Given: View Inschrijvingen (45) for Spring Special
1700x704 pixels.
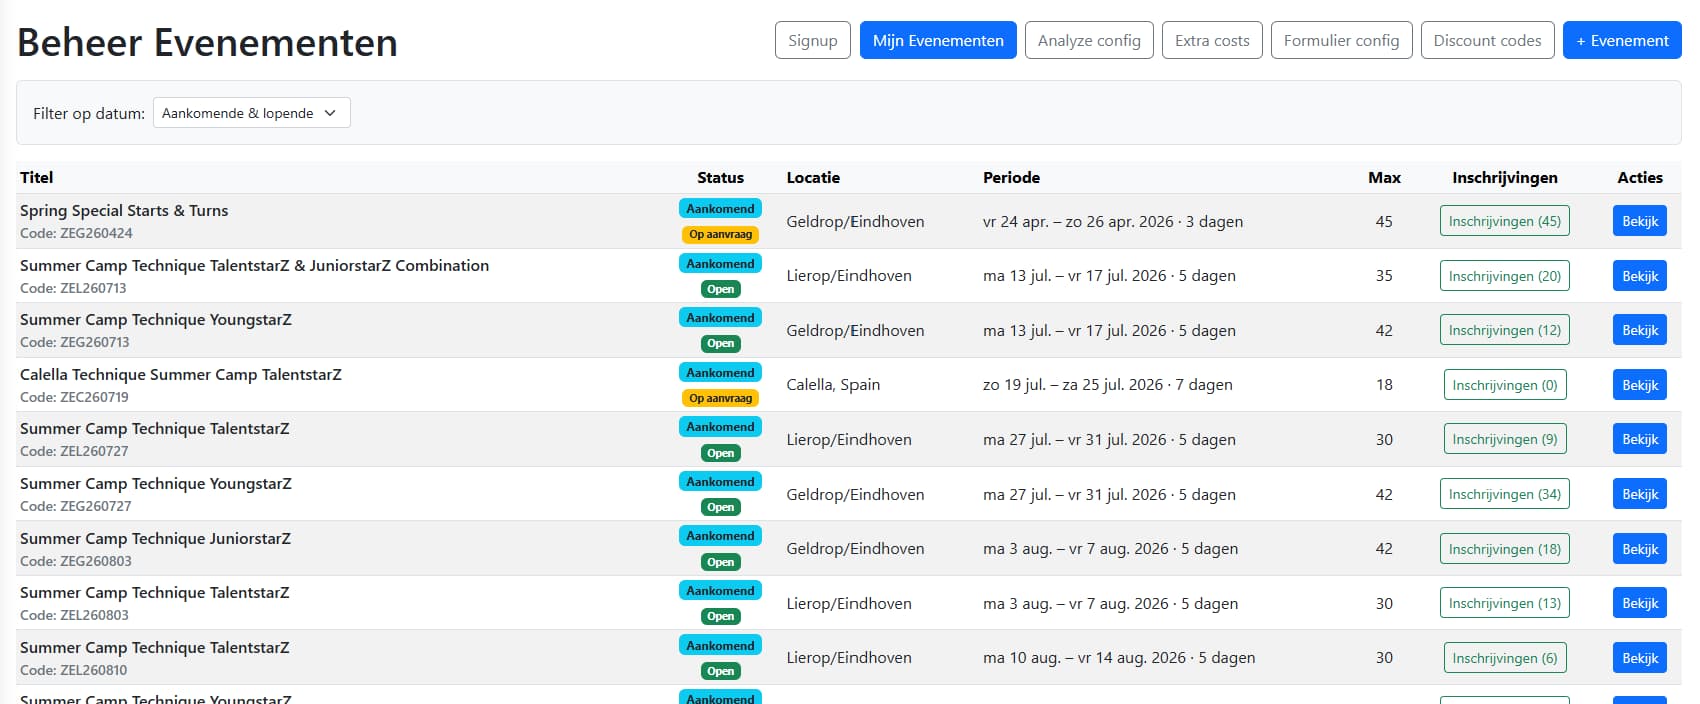Looking at the screenshot, I should point(1504,221).
